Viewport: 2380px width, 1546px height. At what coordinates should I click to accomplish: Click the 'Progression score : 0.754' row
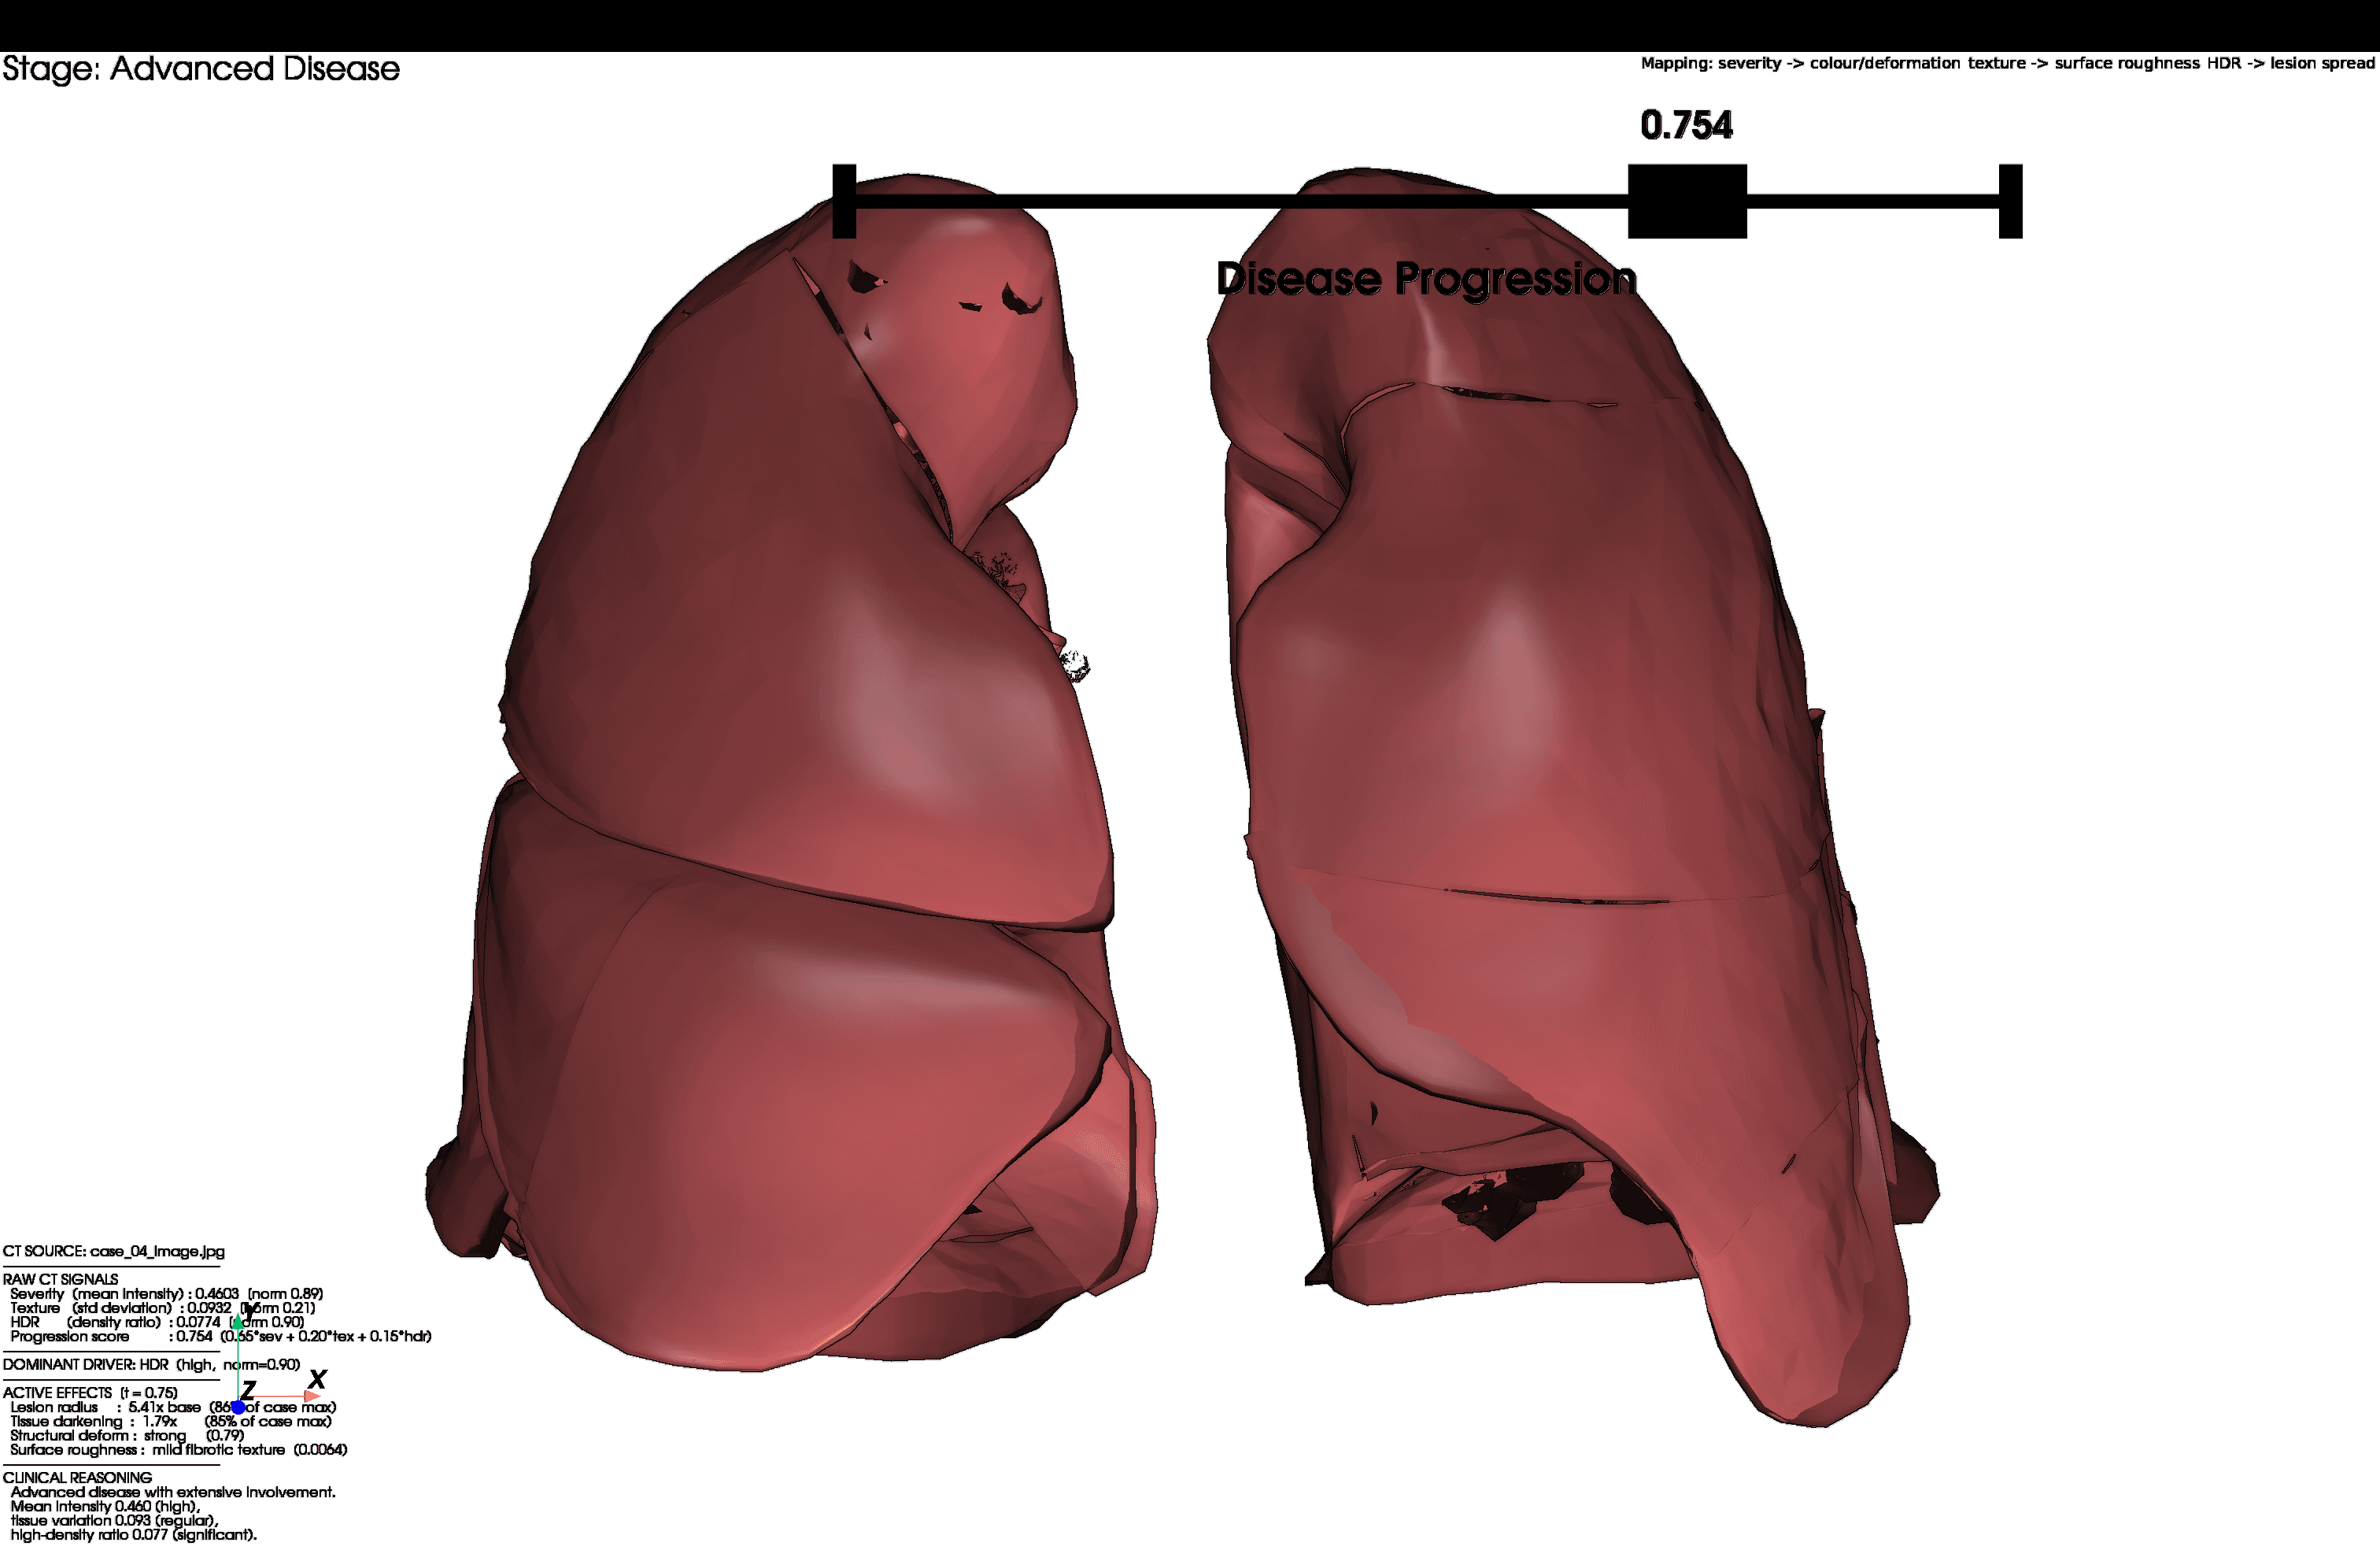tap(221, 1336)
